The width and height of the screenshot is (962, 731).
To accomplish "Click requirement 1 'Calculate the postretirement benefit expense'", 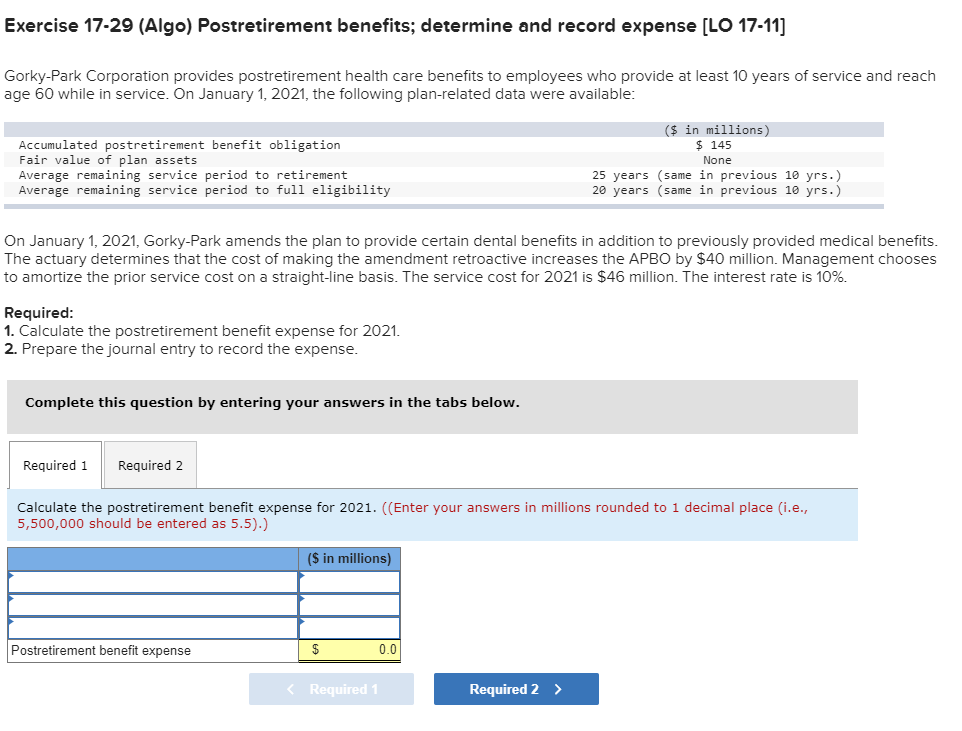I will click(x=202, y=331).
